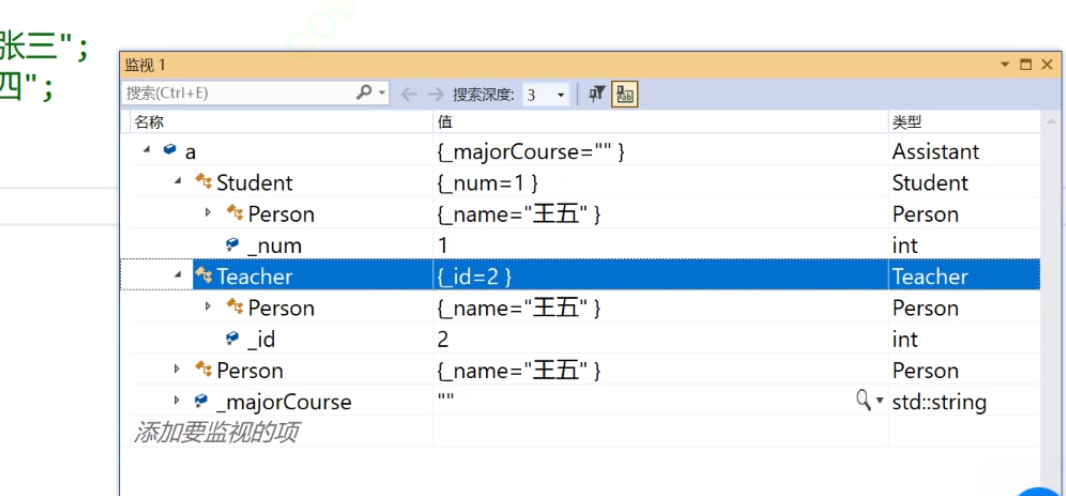Click the search magnifier icon in watch toolbar
Viewport: 1066px width, 496px height.
[x=364, y=93]
